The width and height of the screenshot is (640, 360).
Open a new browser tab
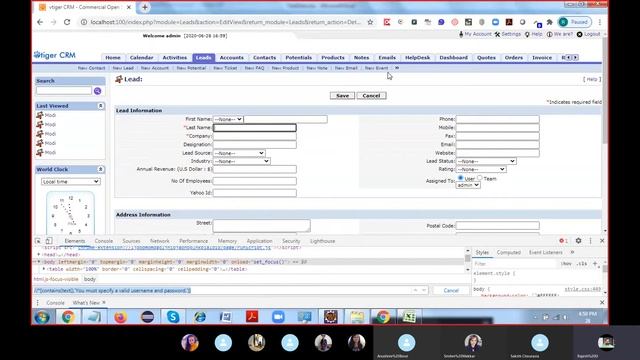[144, 7]
